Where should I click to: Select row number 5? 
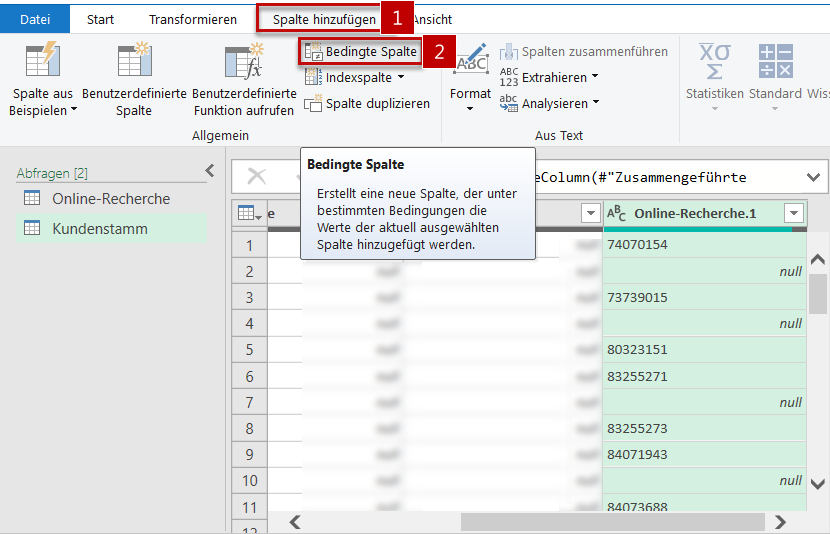(249, 350)
